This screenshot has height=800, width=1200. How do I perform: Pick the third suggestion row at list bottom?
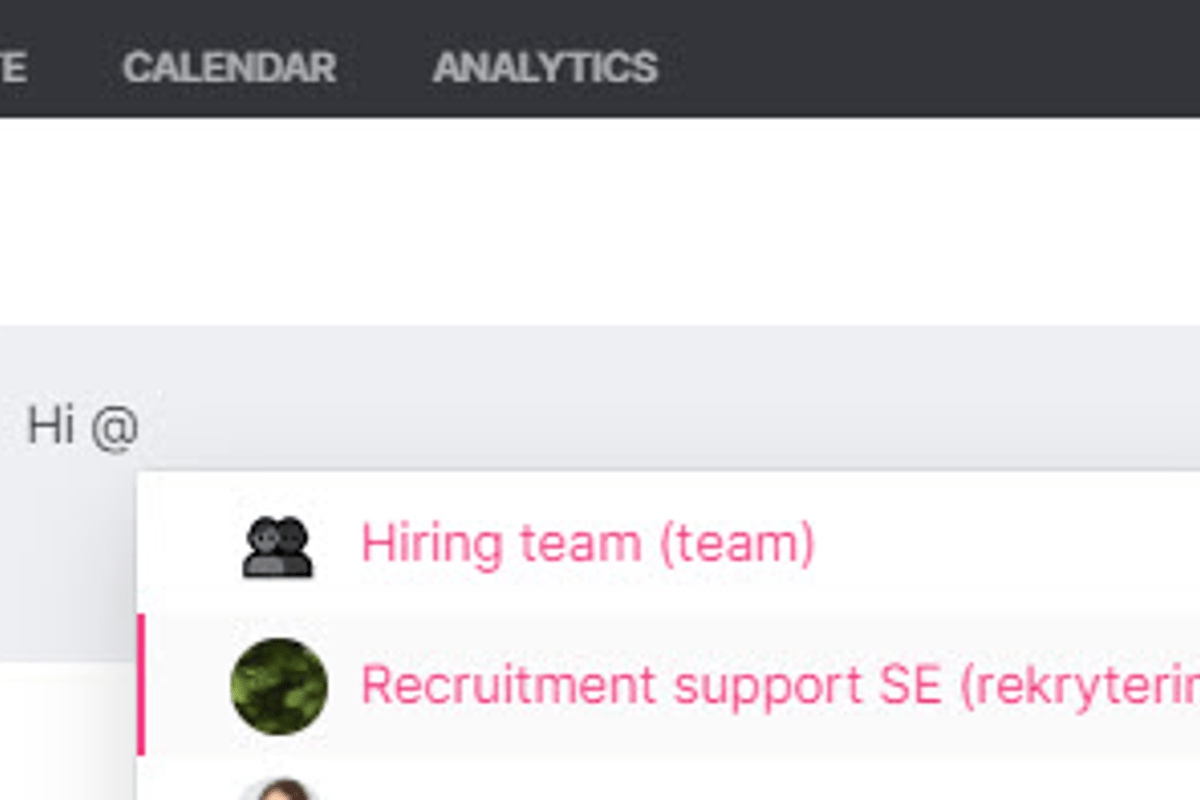tap(668, 779)
